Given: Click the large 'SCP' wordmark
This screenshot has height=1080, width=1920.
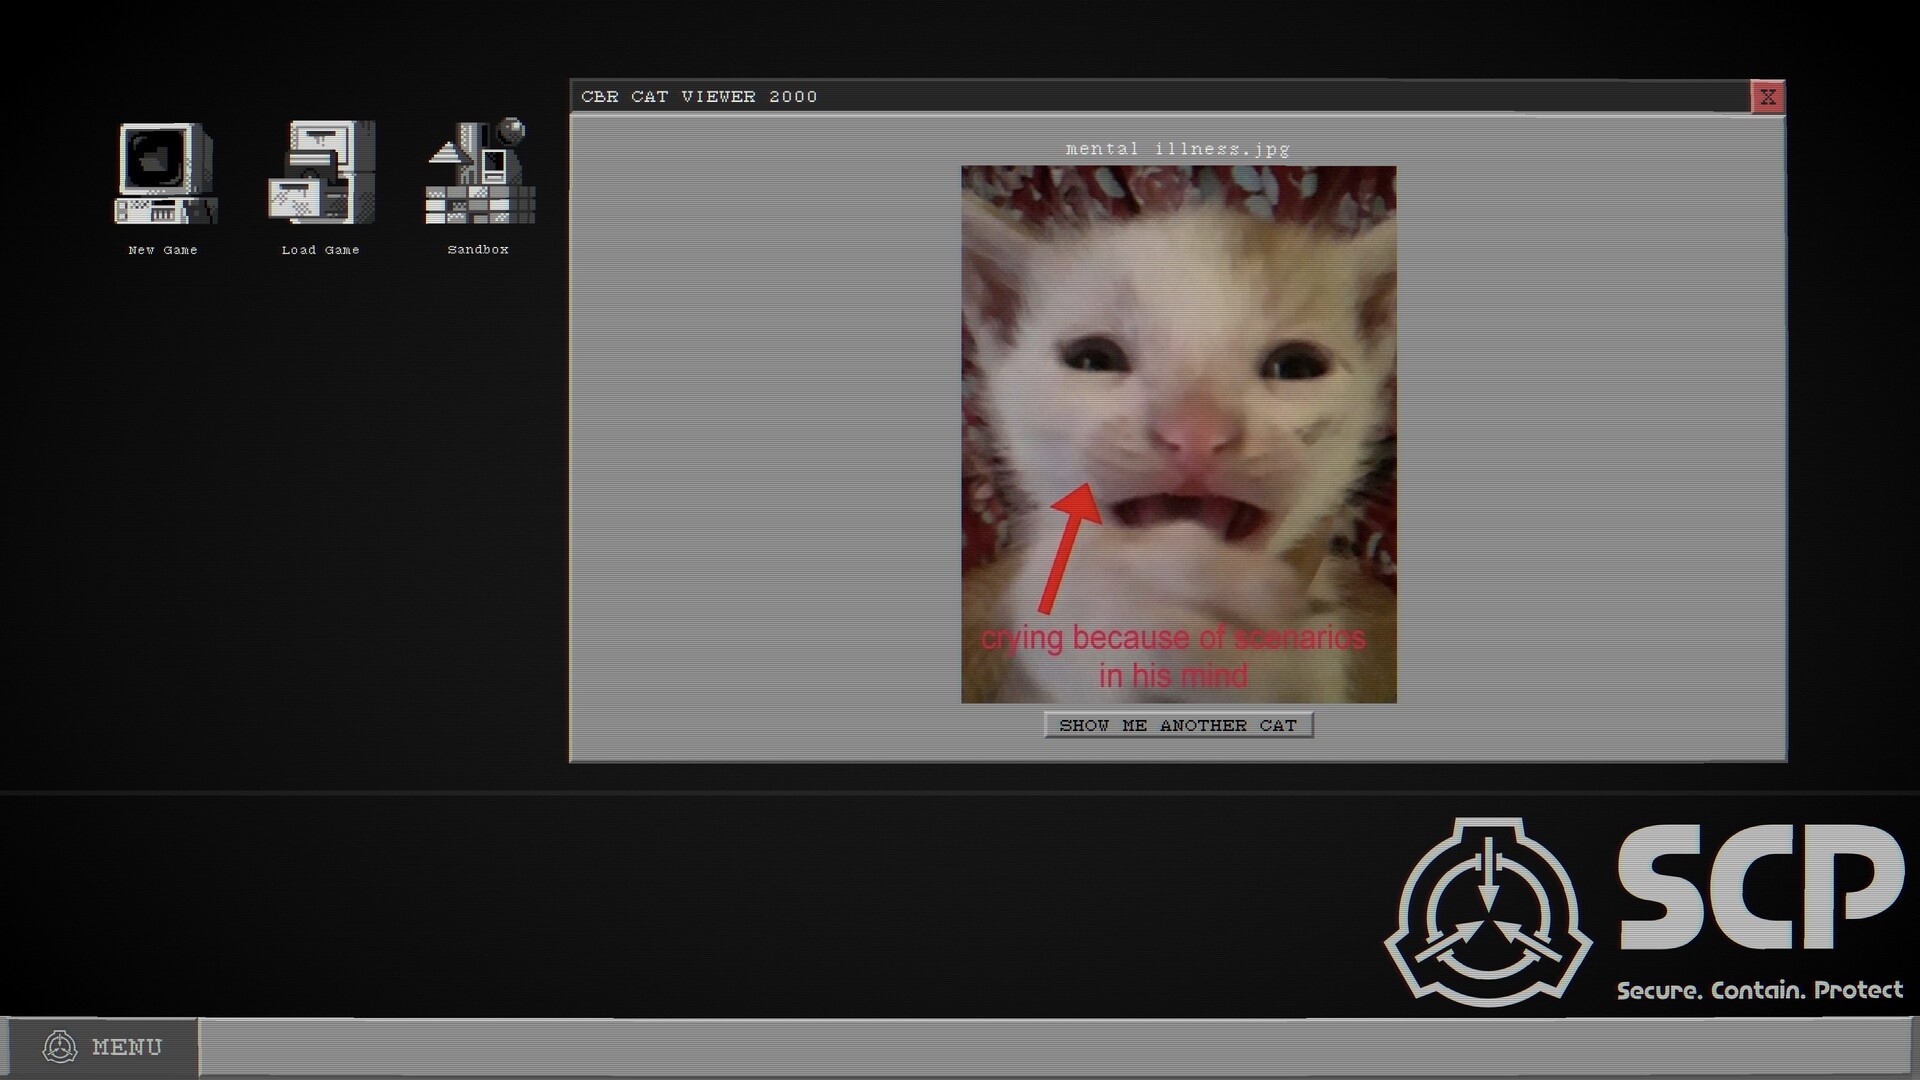Looking at the screenshot, I should point(1760,888).
